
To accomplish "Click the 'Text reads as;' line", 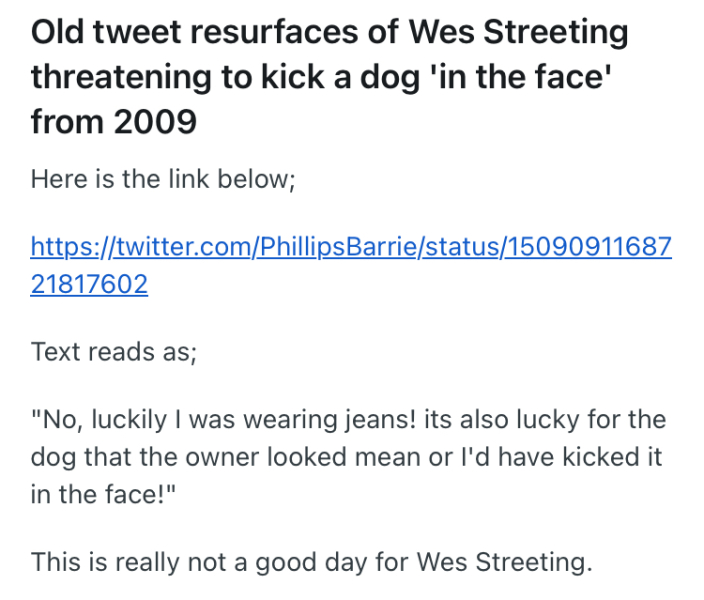I will point(114,352).
